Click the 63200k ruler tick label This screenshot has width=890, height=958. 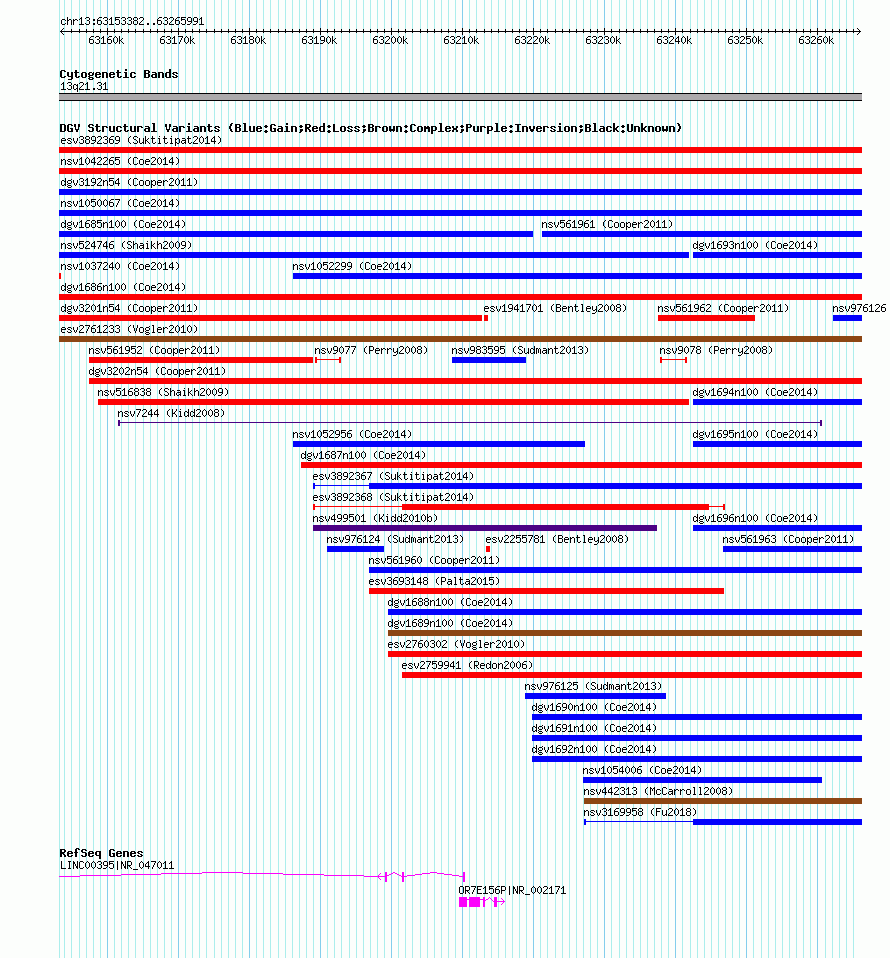pyautogui.click(x=390, y=40)
